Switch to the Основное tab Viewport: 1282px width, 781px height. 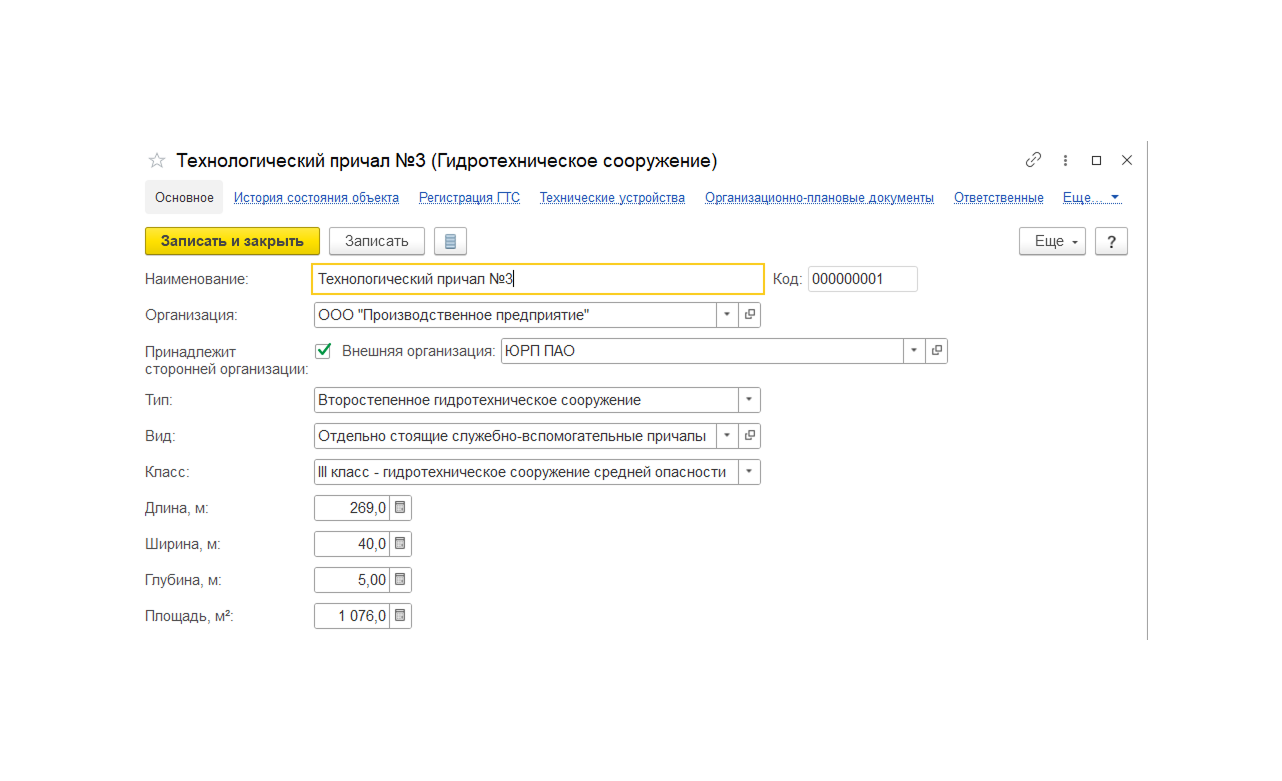pos(184,198)
